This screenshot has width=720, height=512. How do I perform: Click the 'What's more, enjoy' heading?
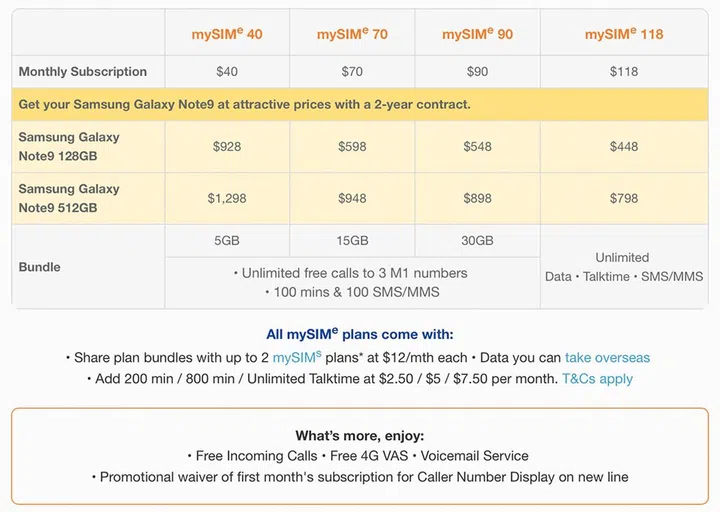(359, 435)
